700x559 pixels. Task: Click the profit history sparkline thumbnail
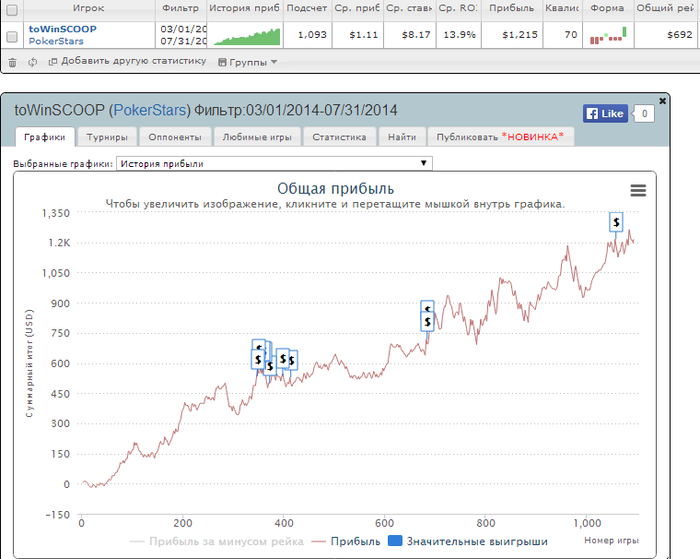click(247, 36)
